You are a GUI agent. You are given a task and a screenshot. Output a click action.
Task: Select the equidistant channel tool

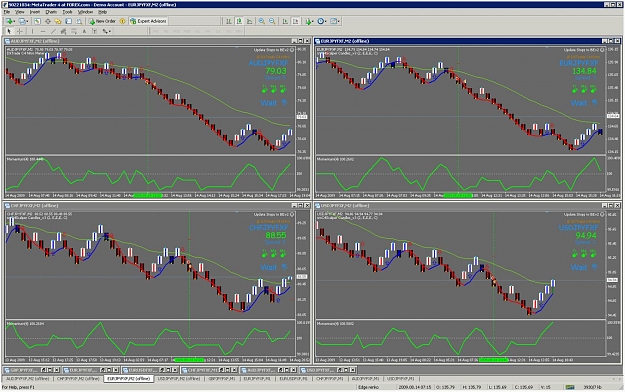63,31
